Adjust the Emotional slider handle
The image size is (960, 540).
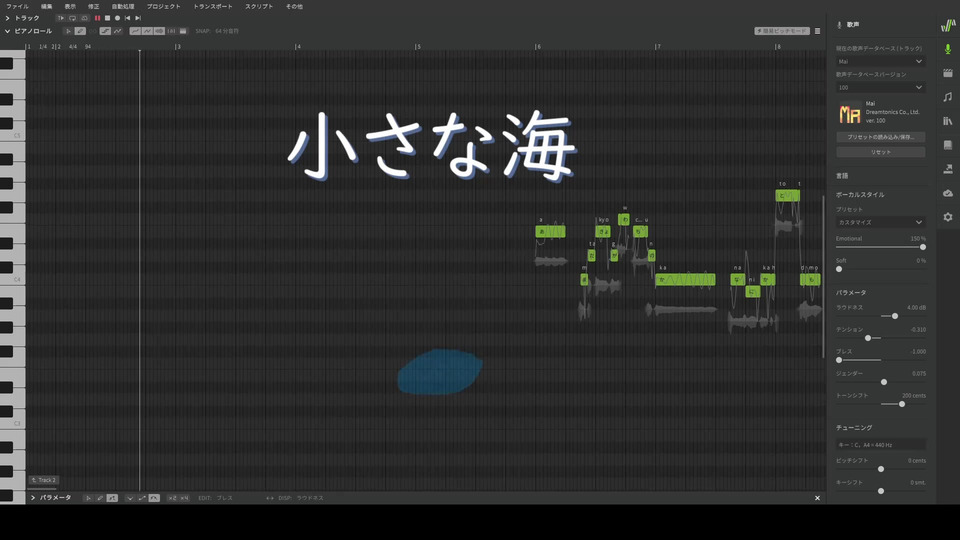[x=923, y=247]
